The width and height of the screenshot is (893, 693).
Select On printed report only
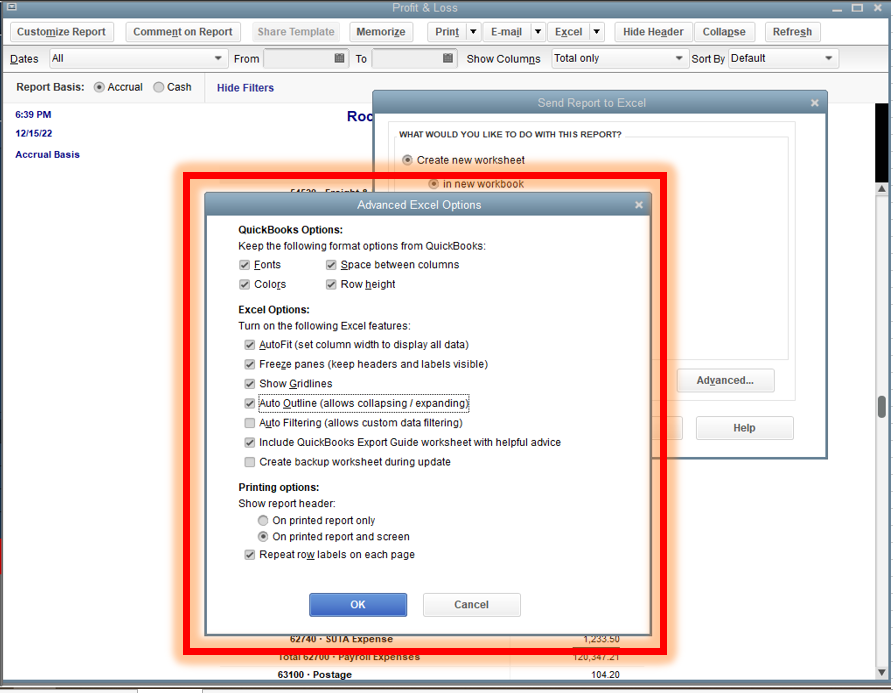[263, 520]
